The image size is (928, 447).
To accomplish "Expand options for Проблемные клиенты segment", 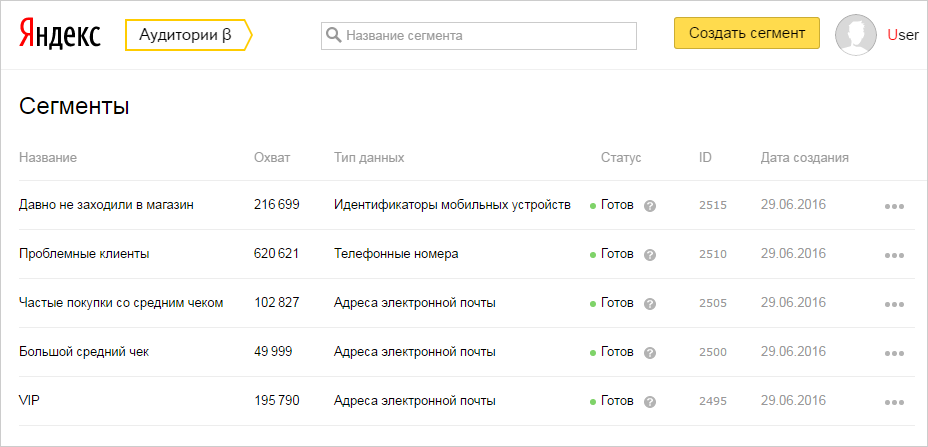I will click(894, 255).
